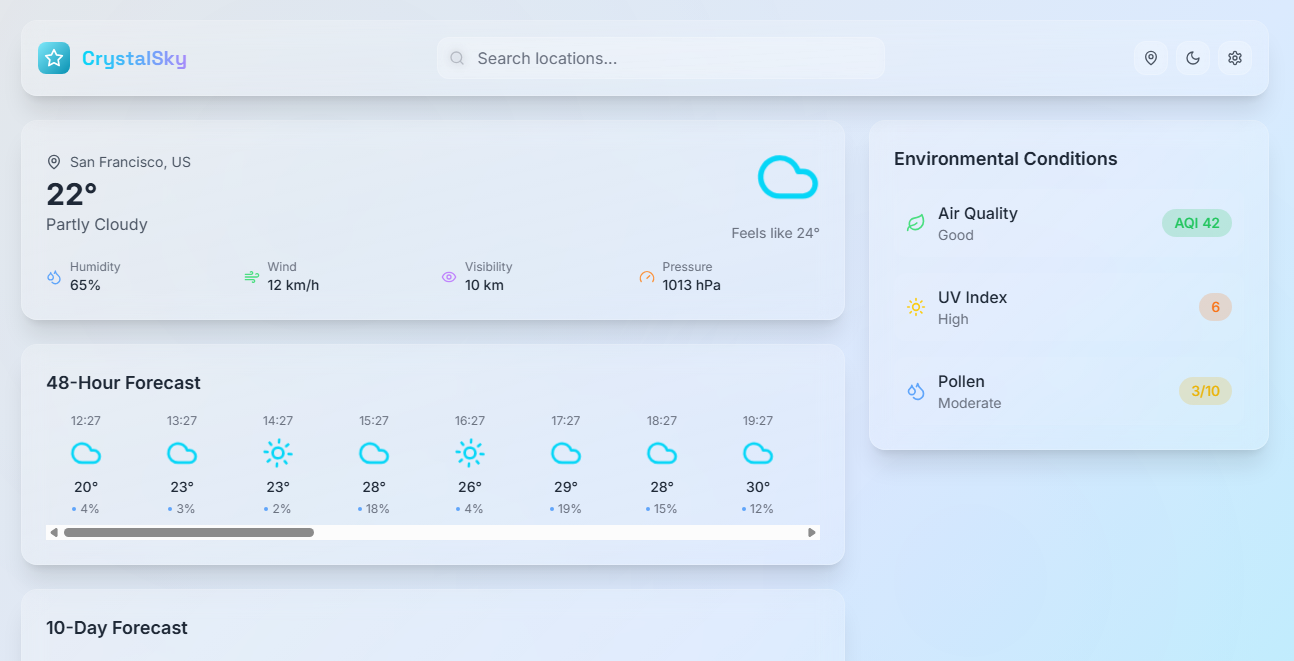This screenshot has height=661, width=1294.
Task: Open the Settings gear icon
Action: tap(1234, 58)
